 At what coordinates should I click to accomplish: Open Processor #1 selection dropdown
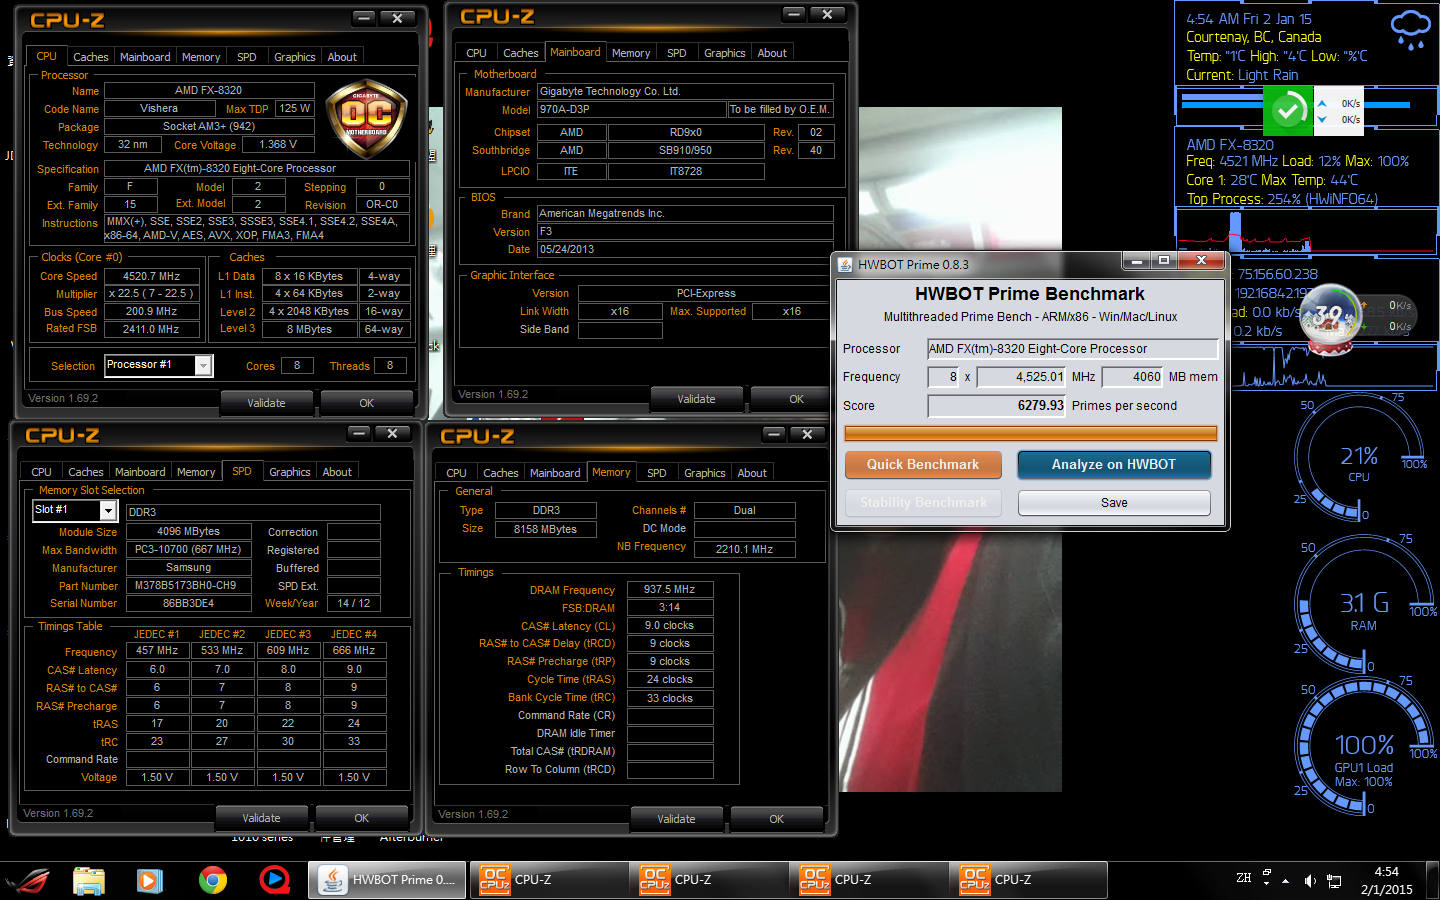pos(158,366)
